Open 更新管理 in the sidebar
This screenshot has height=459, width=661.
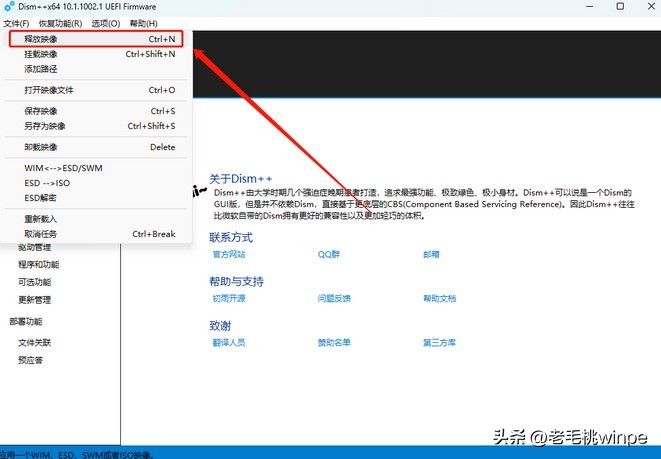coord(35,300)
